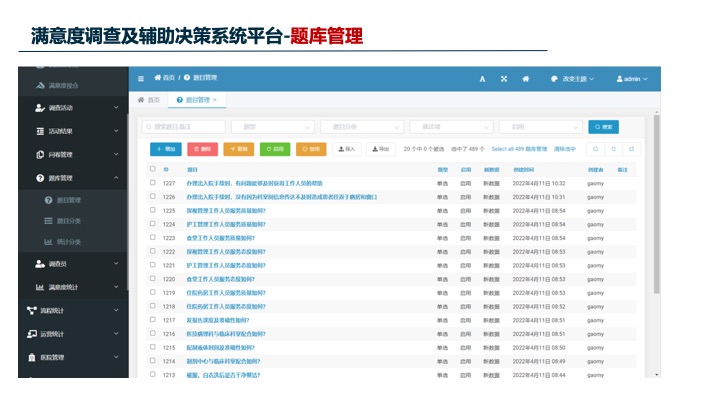The image size is (720, 405).
Task: Click the table refresh icon button
Action: [x=611, y=149]
